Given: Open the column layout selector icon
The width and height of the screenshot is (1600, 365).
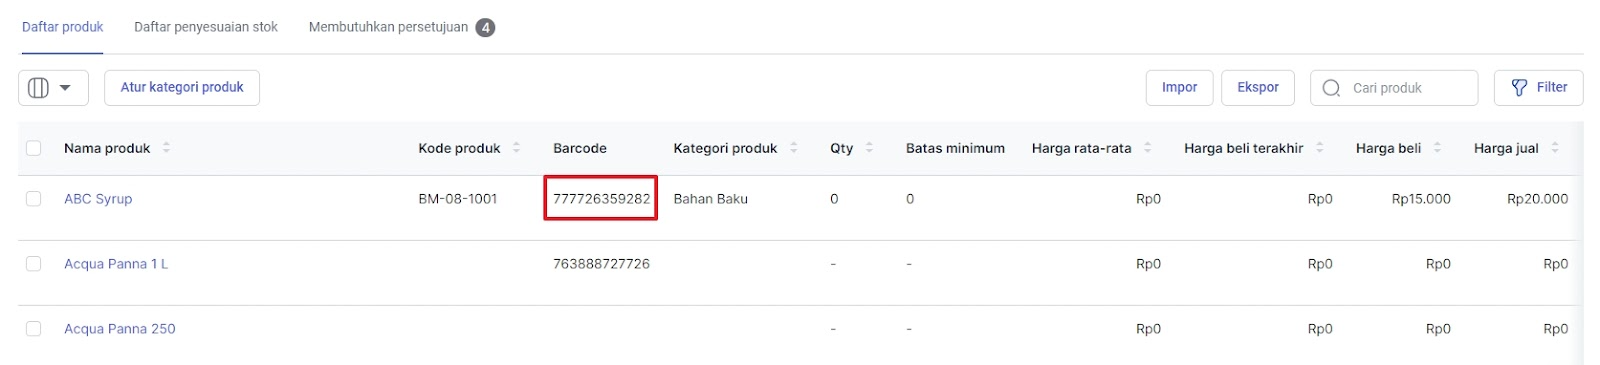Looking at the screenshot, I should tap(38, 88).
